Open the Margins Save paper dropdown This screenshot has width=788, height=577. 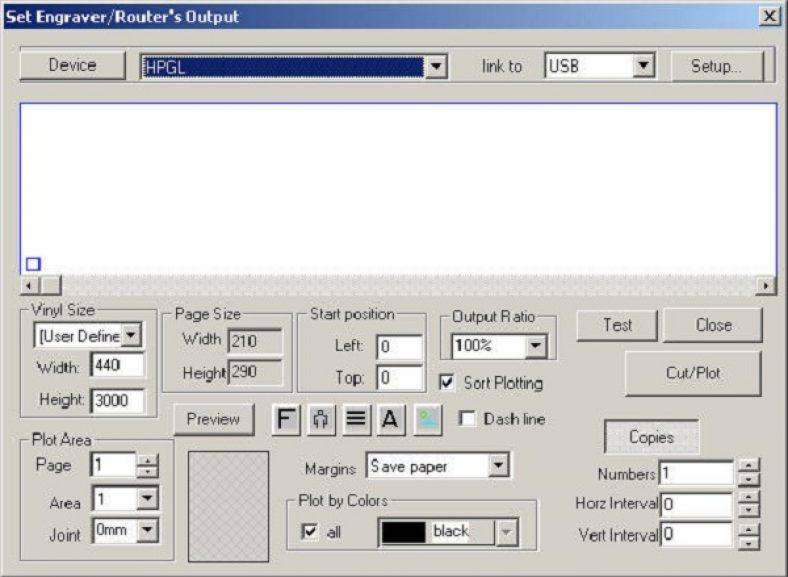coord(498,466)
